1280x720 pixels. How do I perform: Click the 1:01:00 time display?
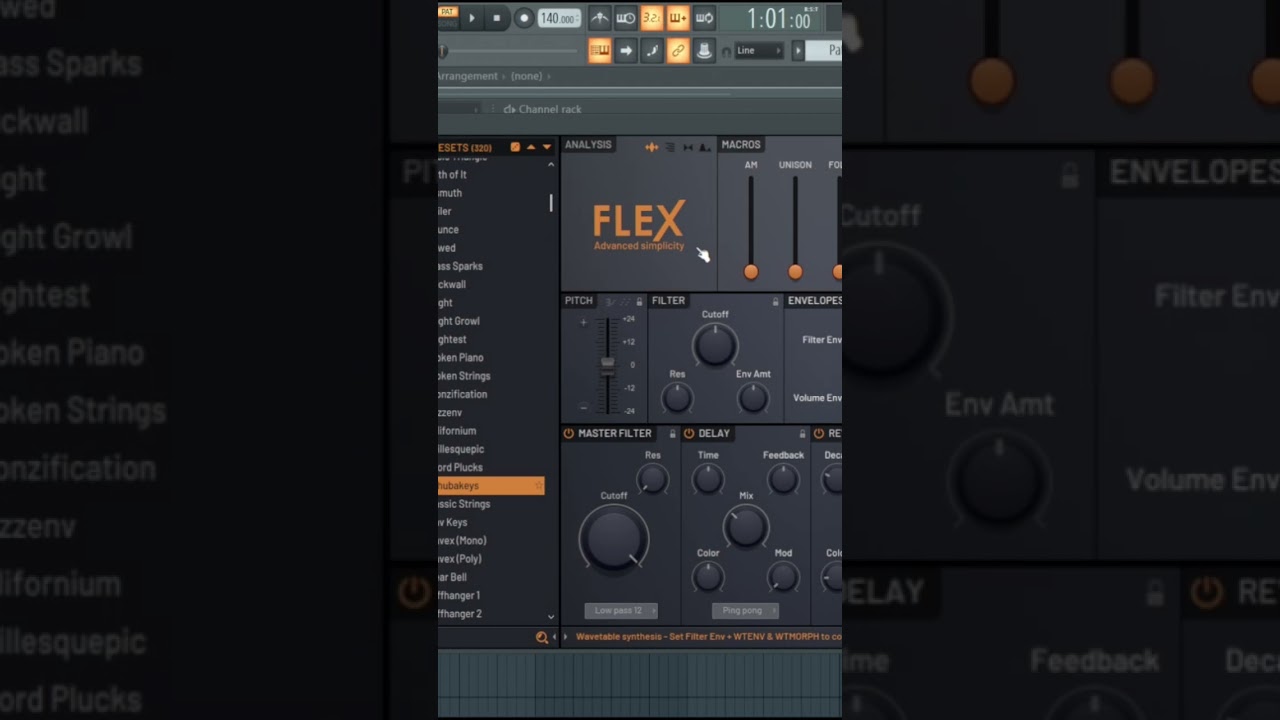781,20
